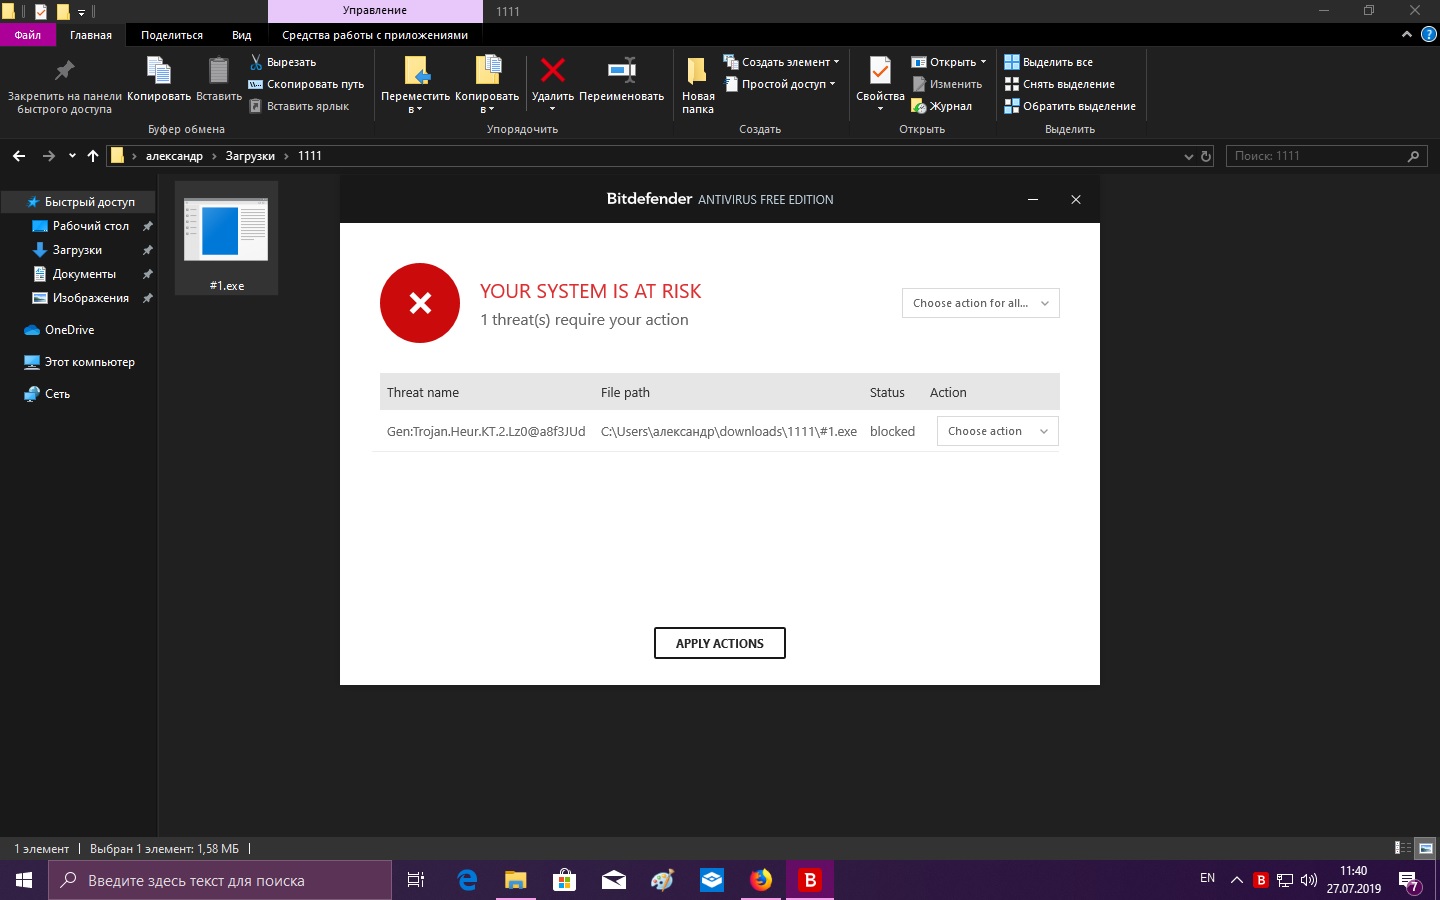This screenshot has width=1440, height=900.
Task: Switch to details view toggle
Action: pyautogui.click(x=1403, y=848)
